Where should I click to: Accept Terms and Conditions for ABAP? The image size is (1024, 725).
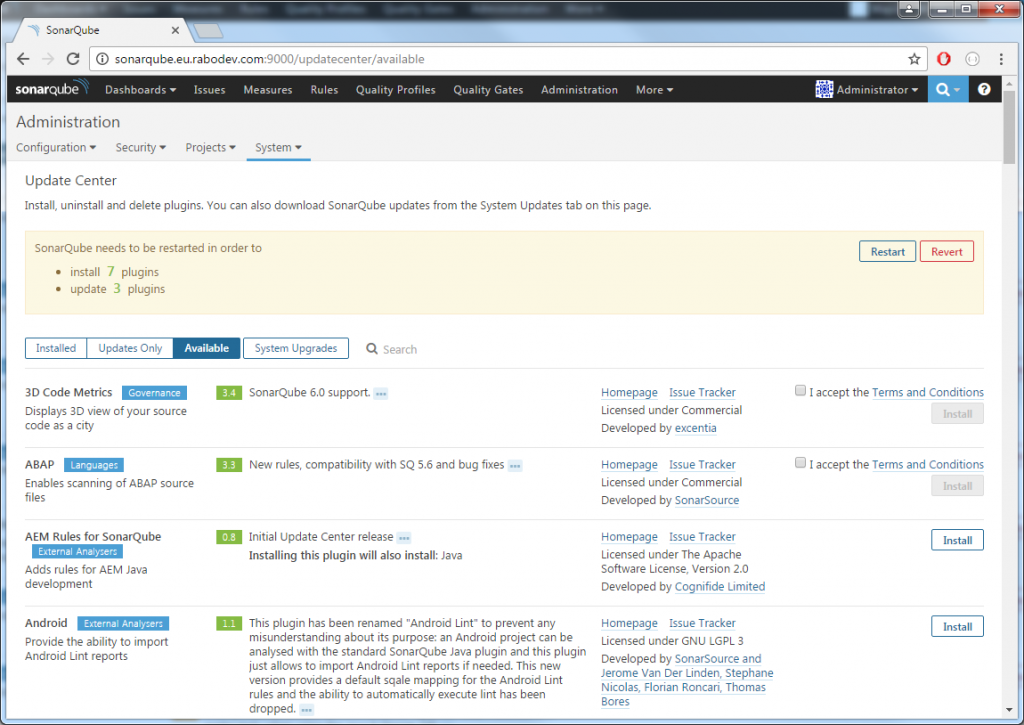(800, 462)
